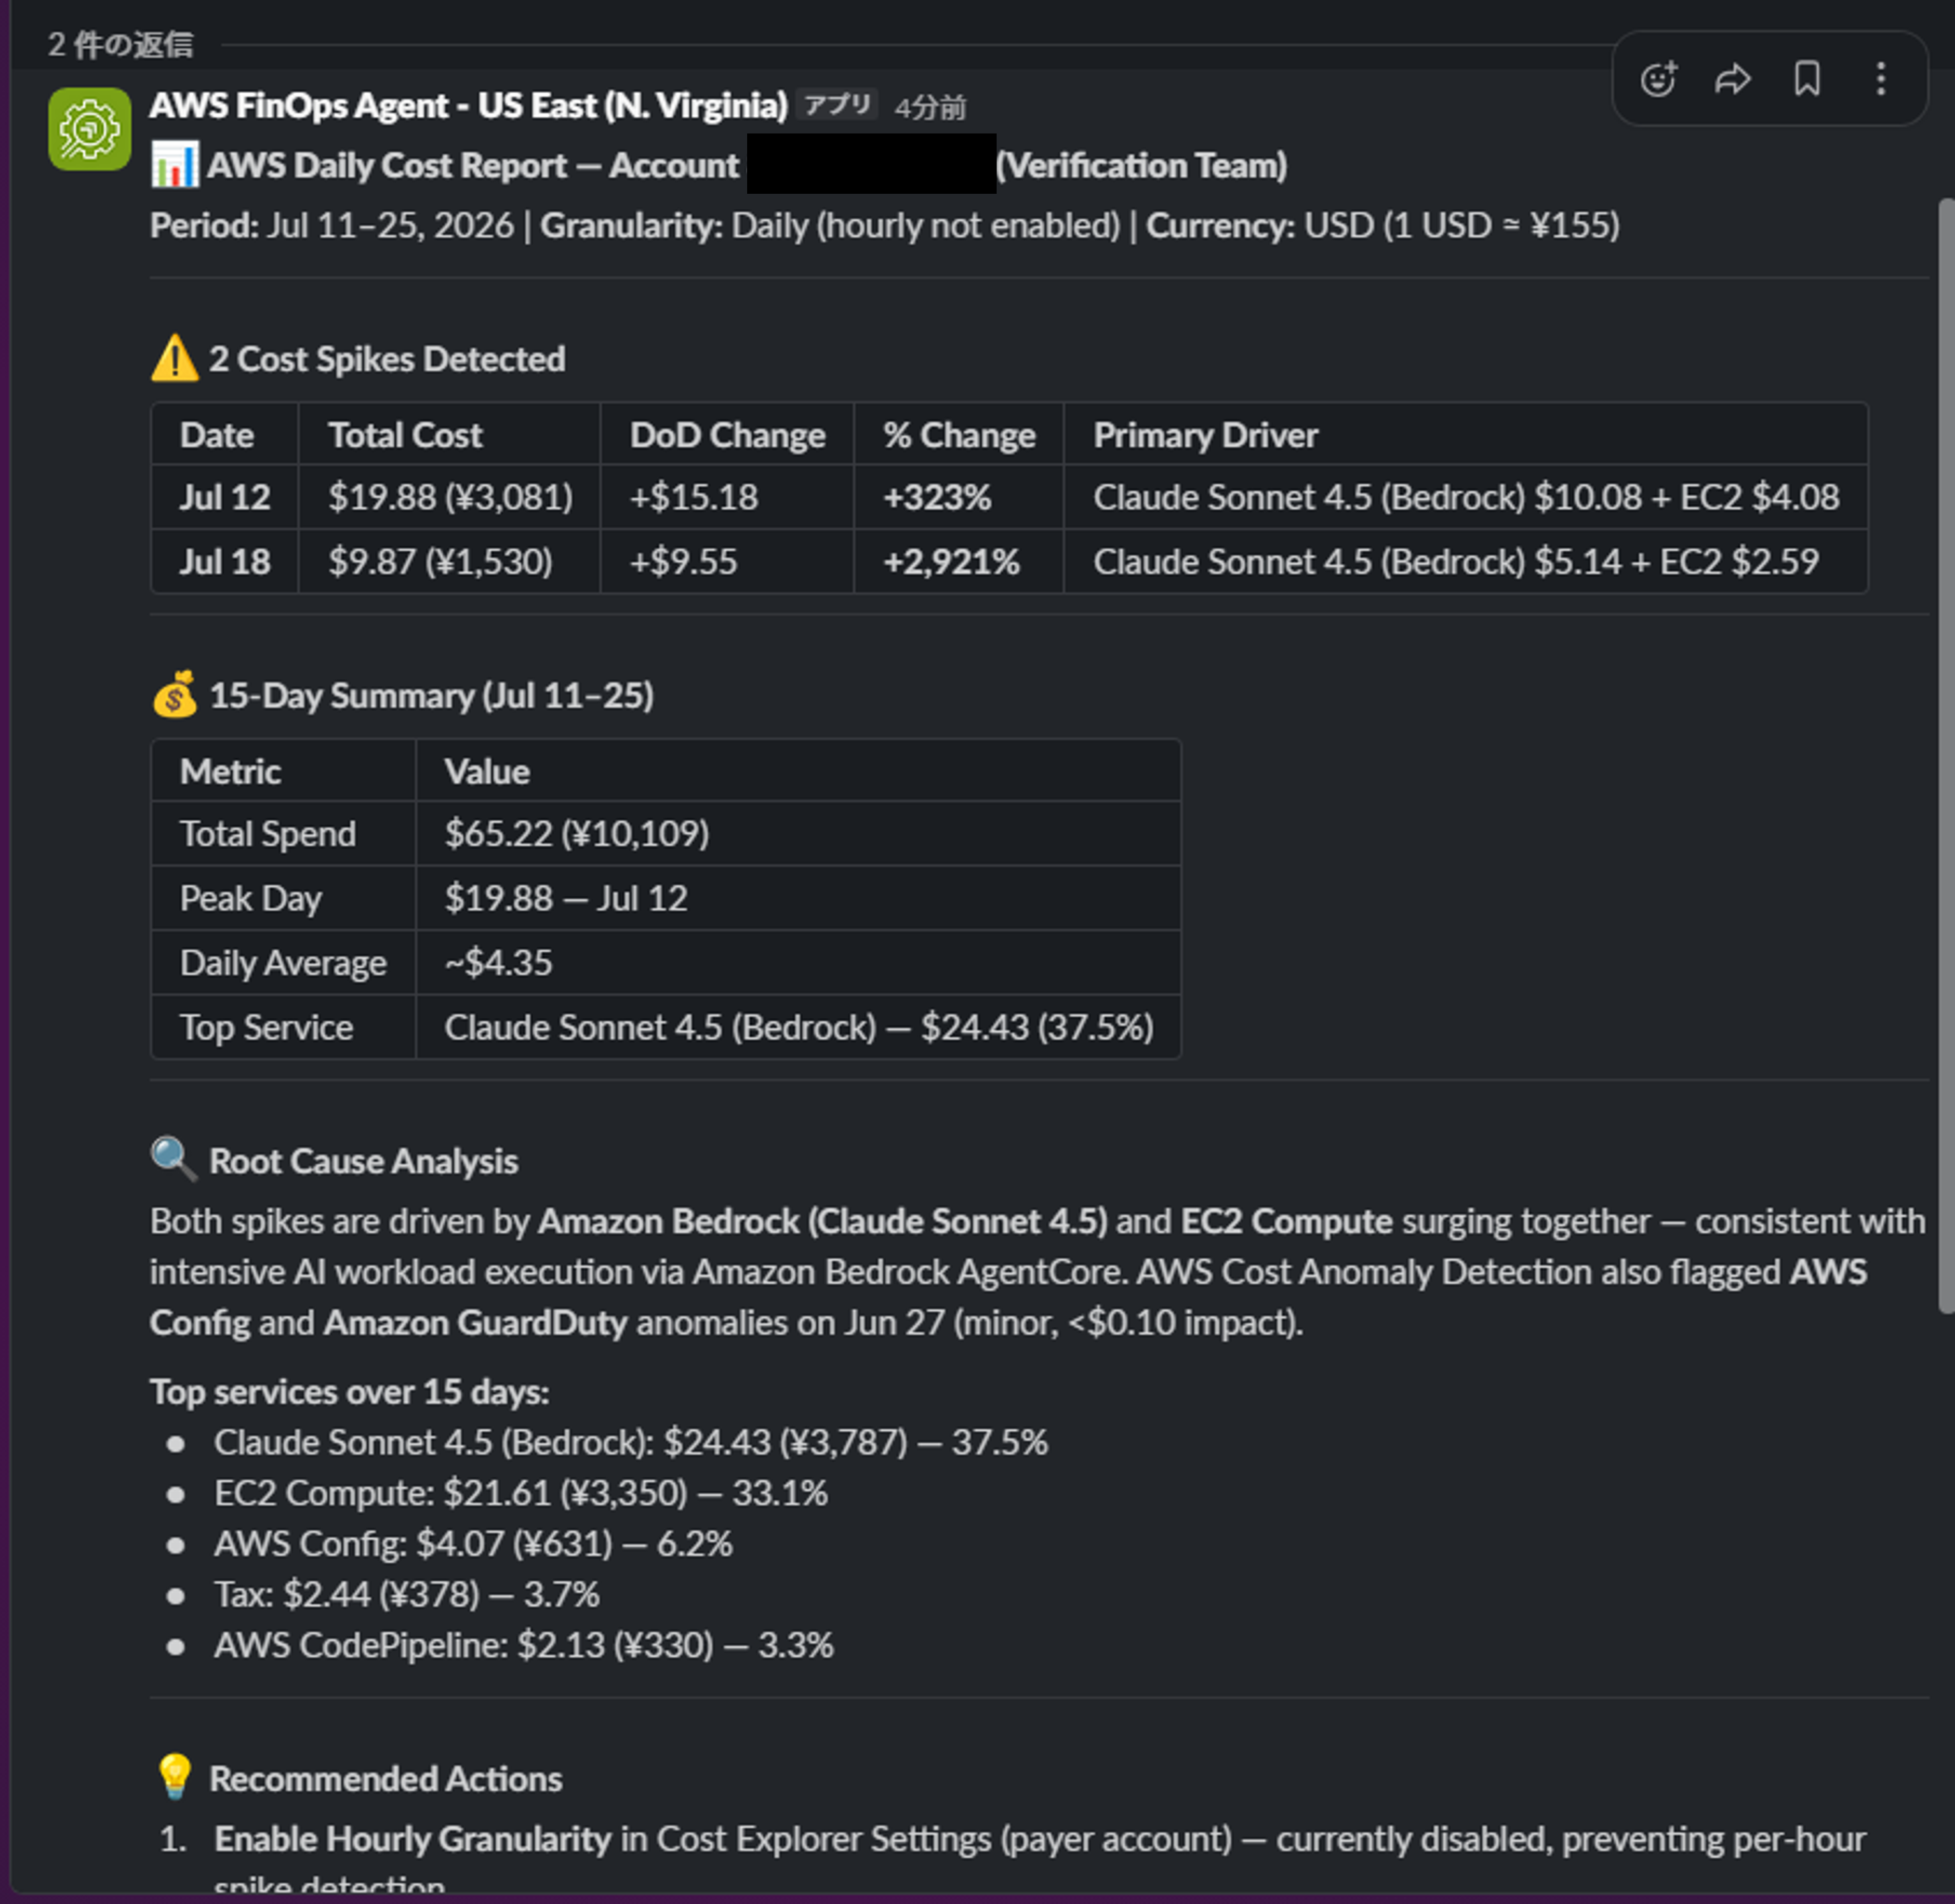
Task: Click the Primary Driver column header
Action: tap(1205, 435)
